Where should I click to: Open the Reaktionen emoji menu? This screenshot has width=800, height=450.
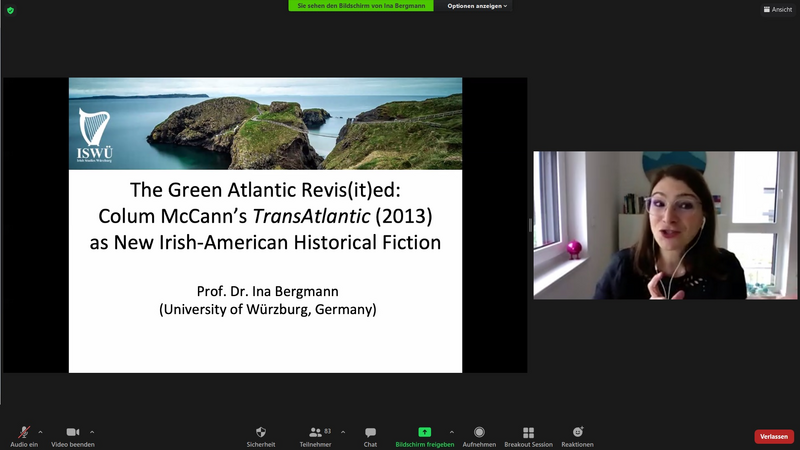(x=577, y=432)
